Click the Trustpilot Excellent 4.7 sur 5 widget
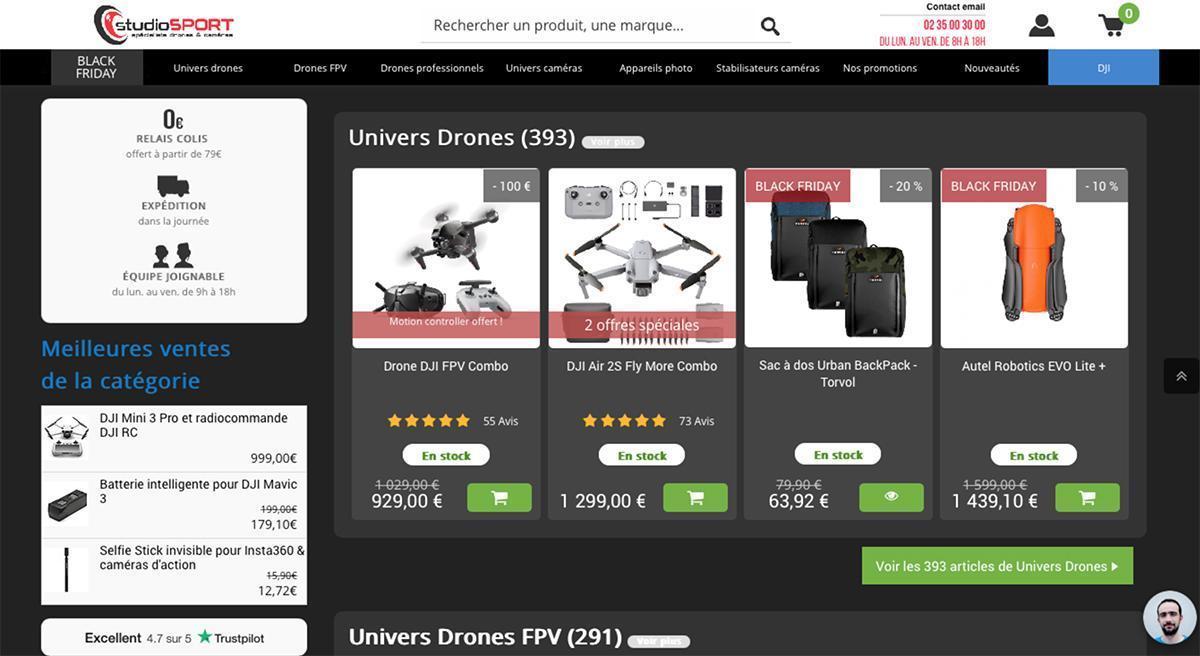 click(174, 637)
